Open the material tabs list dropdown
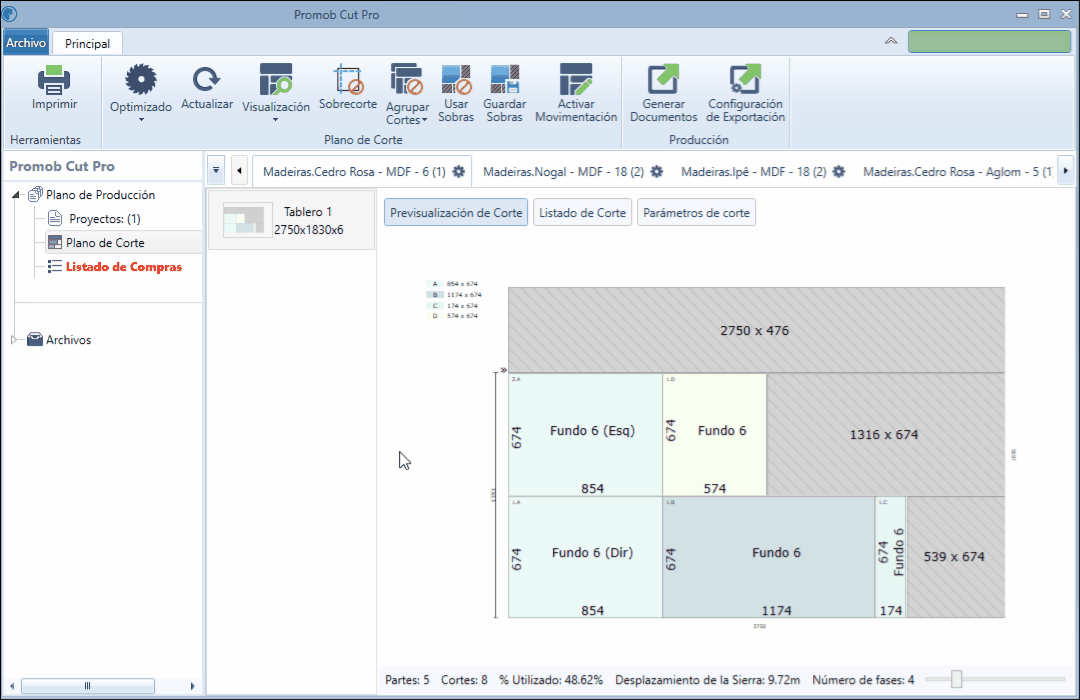 [216, 170]
